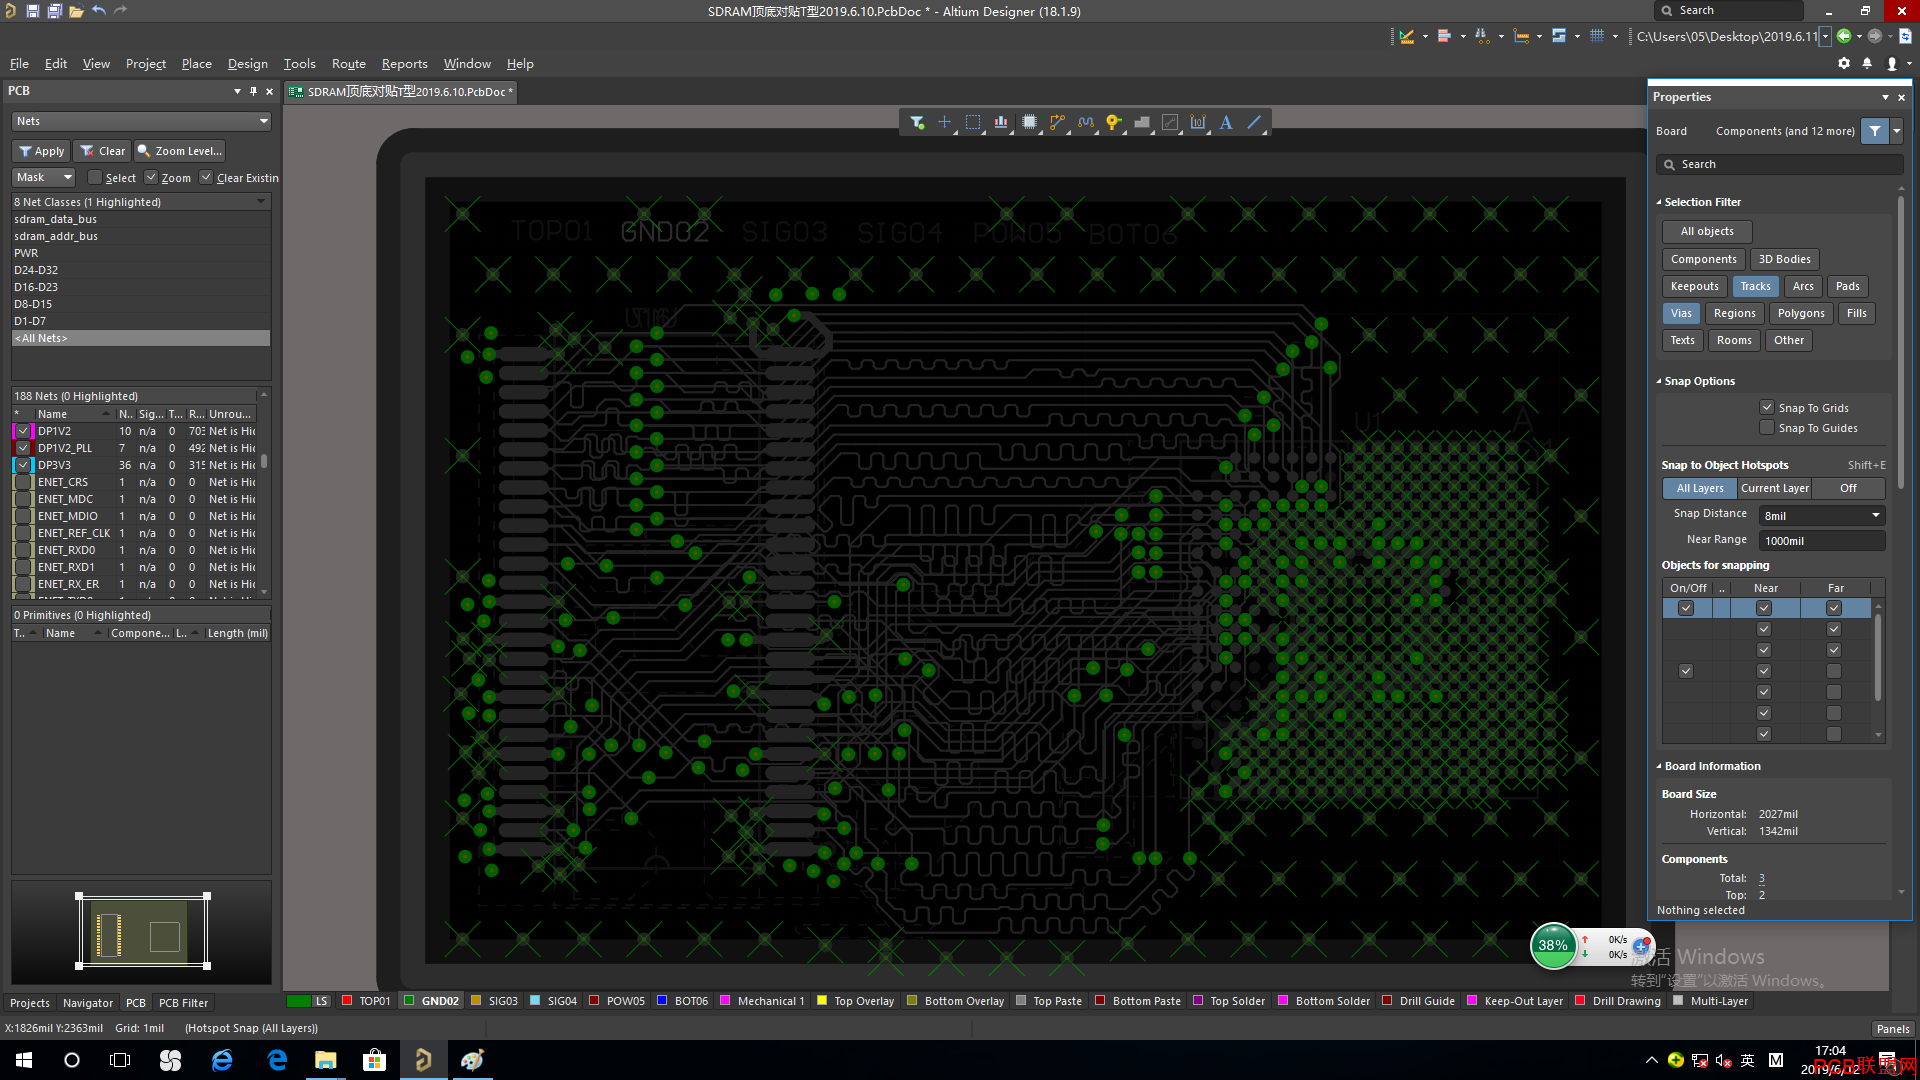Click the All objects filter button

pos(1707,231)
